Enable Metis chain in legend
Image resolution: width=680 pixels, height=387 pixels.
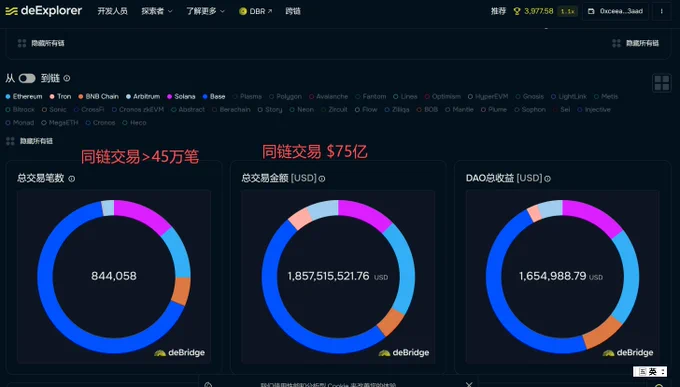point(606,96)
